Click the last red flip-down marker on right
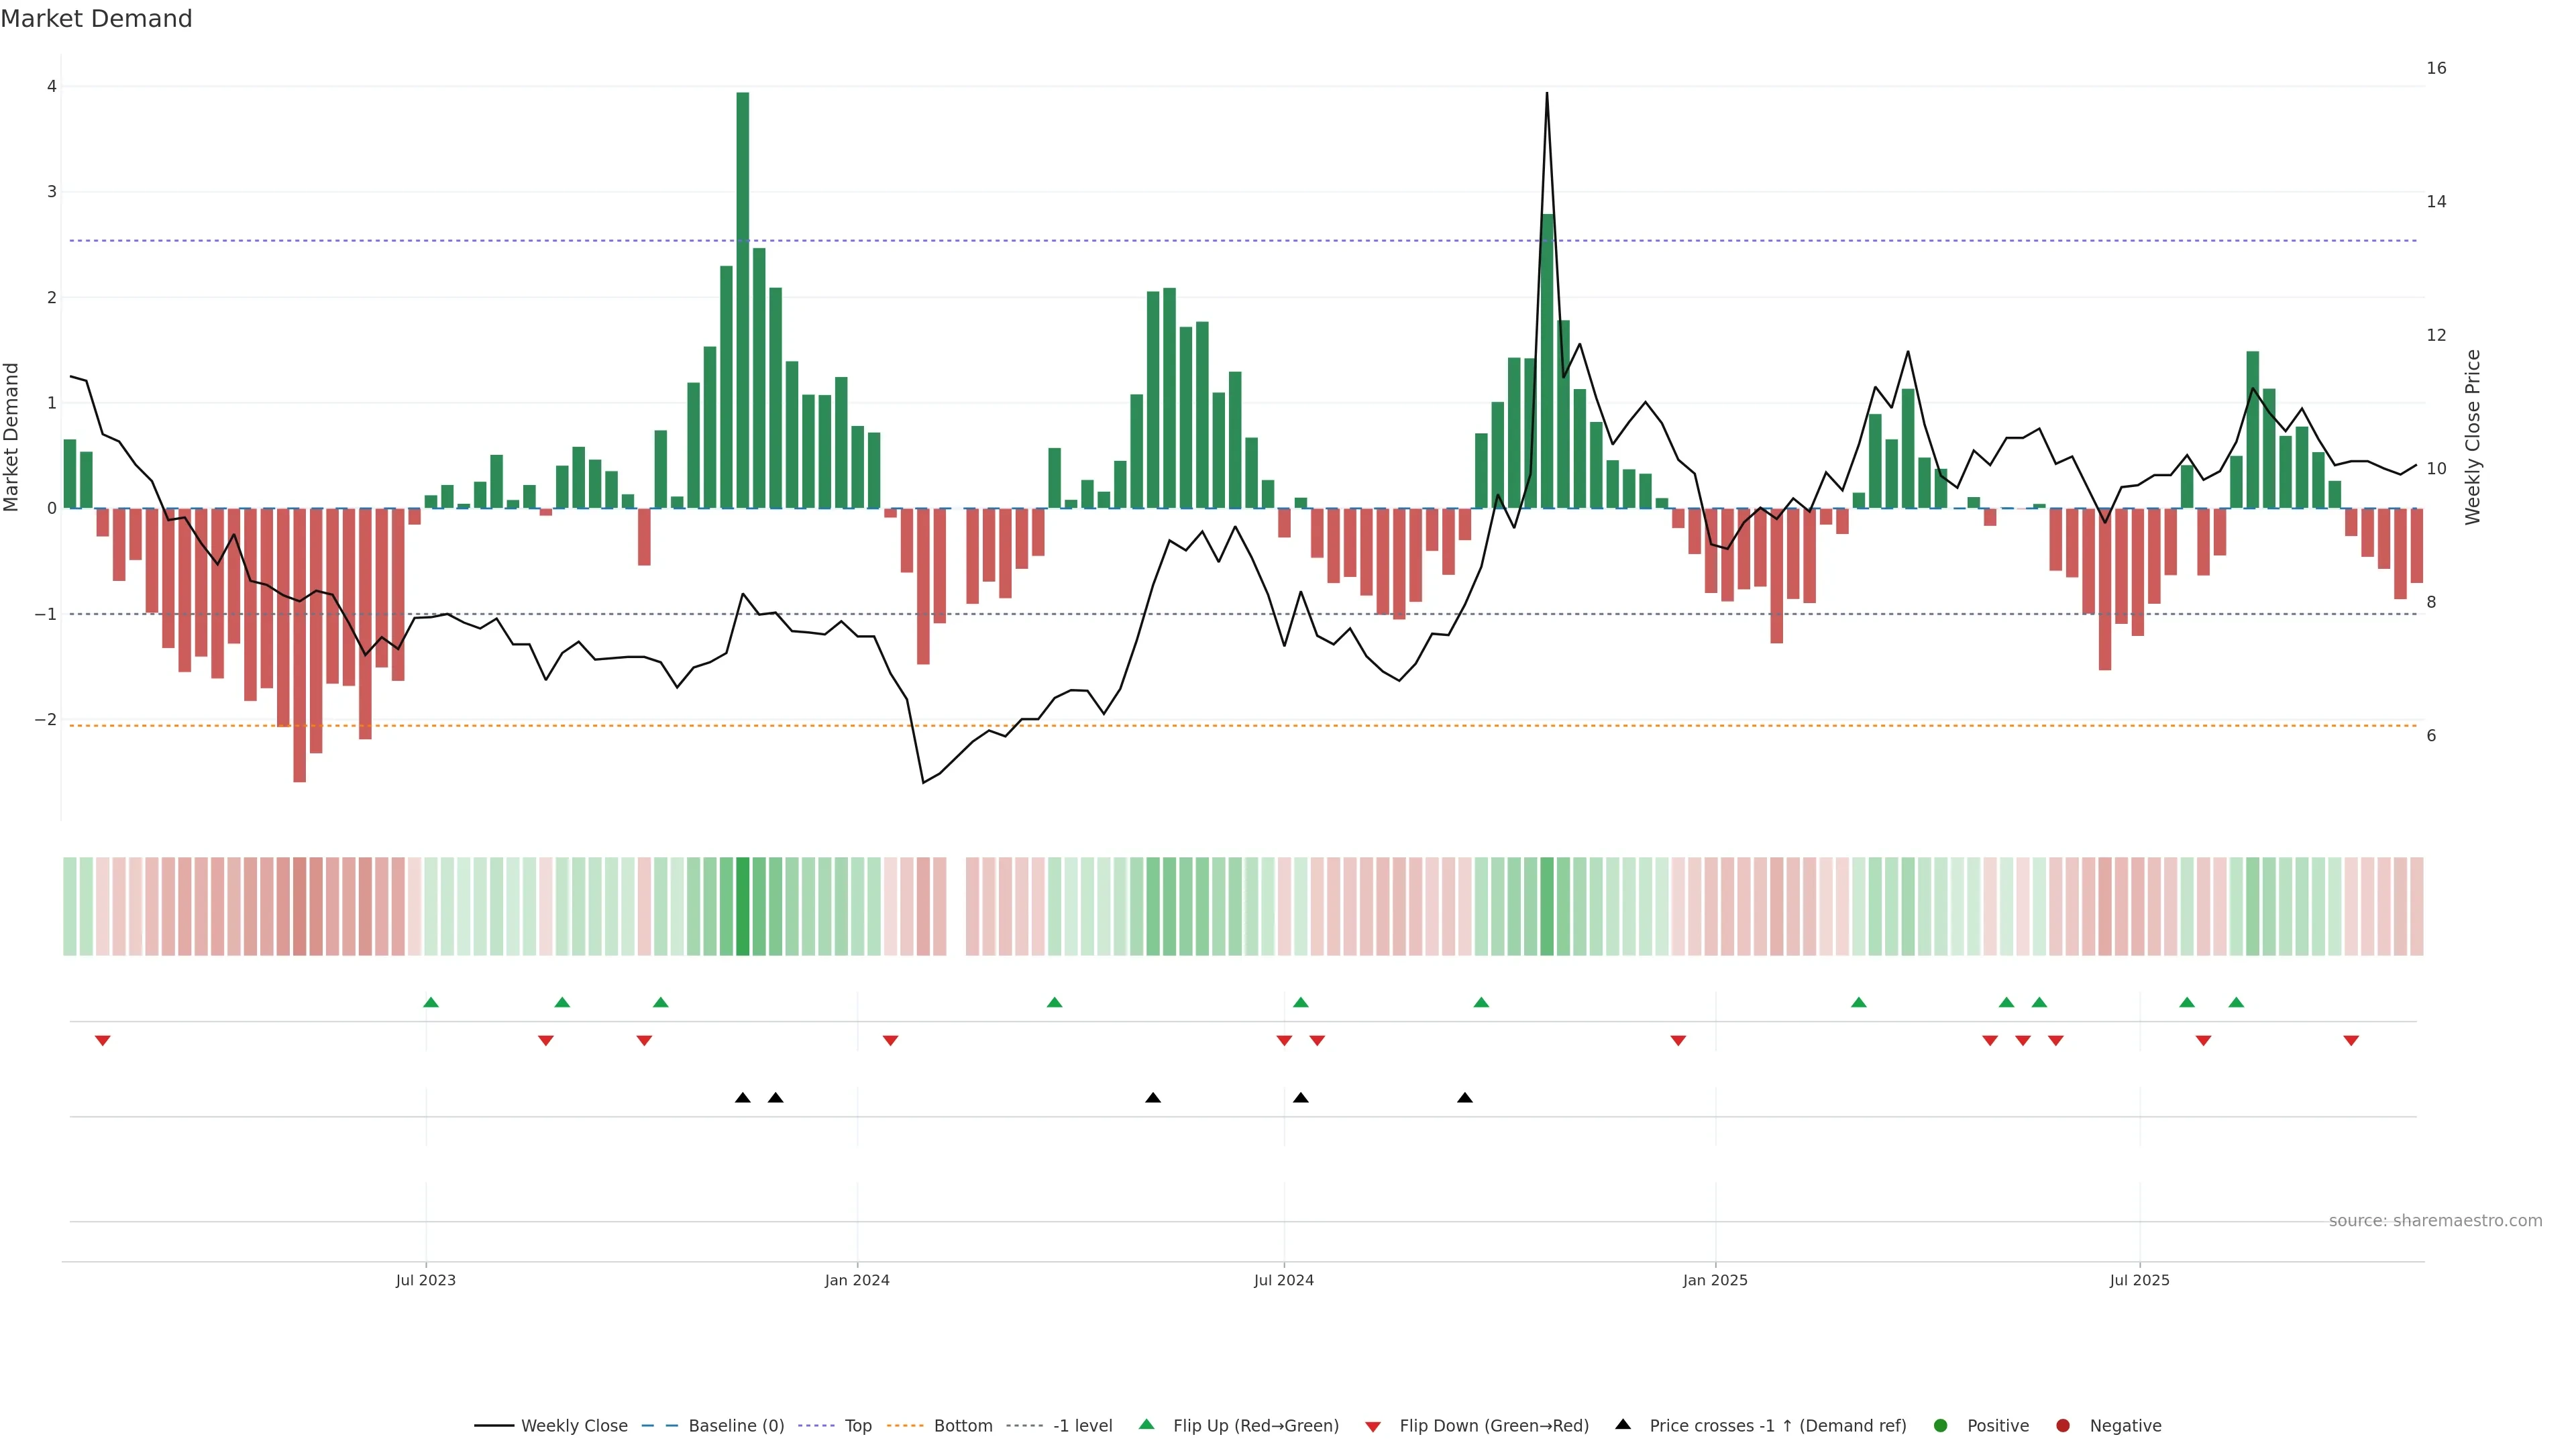The height and width of the screenshot is (1449, 2576). [x=2351, y=1041]
